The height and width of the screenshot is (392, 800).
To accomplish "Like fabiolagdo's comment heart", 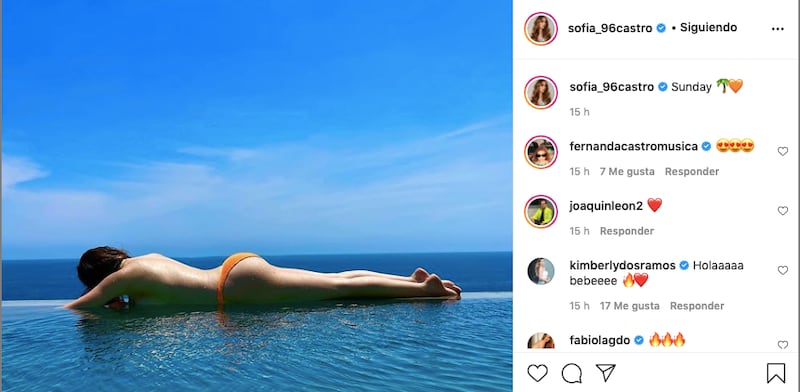I will pyautogui.click(x=783, y=345).
